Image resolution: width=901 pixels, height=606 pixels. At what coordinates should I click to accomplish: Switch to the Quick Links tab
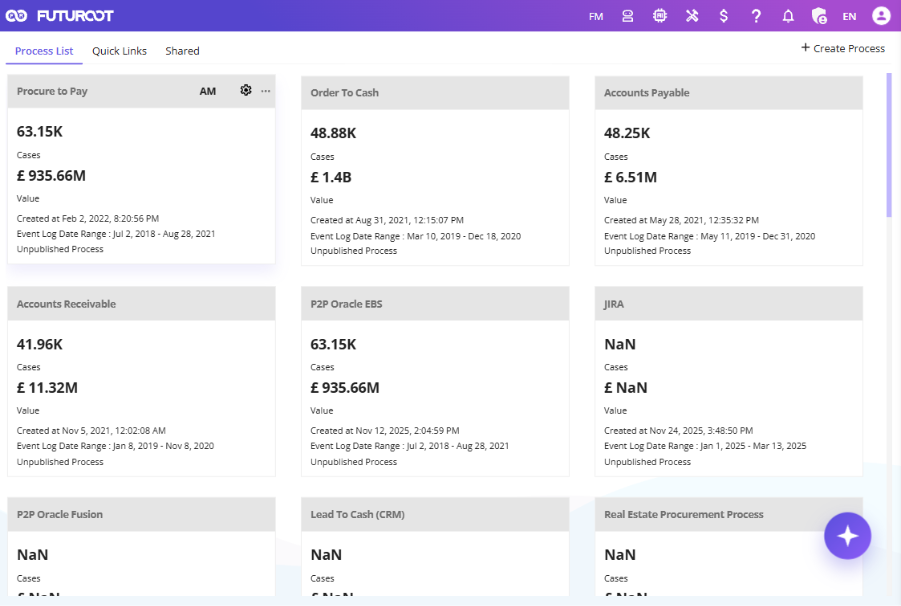coord(120,51)
